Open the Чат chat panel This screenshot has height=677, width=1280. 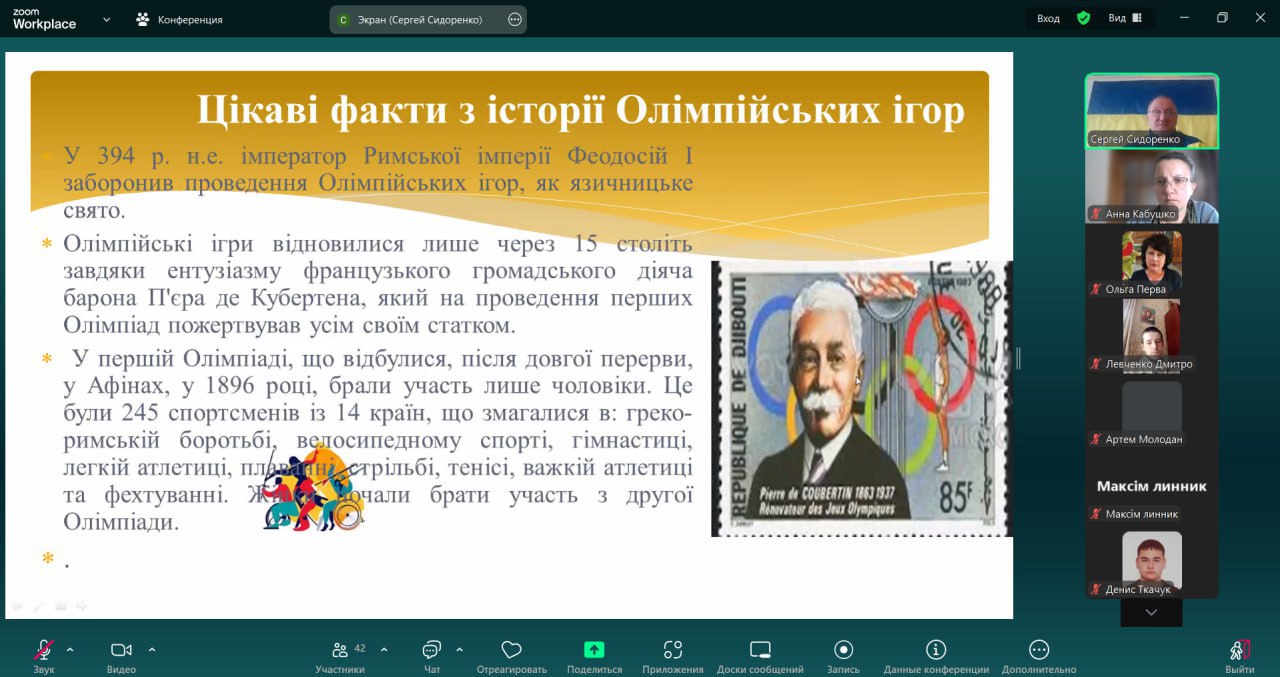pos(432,651)
